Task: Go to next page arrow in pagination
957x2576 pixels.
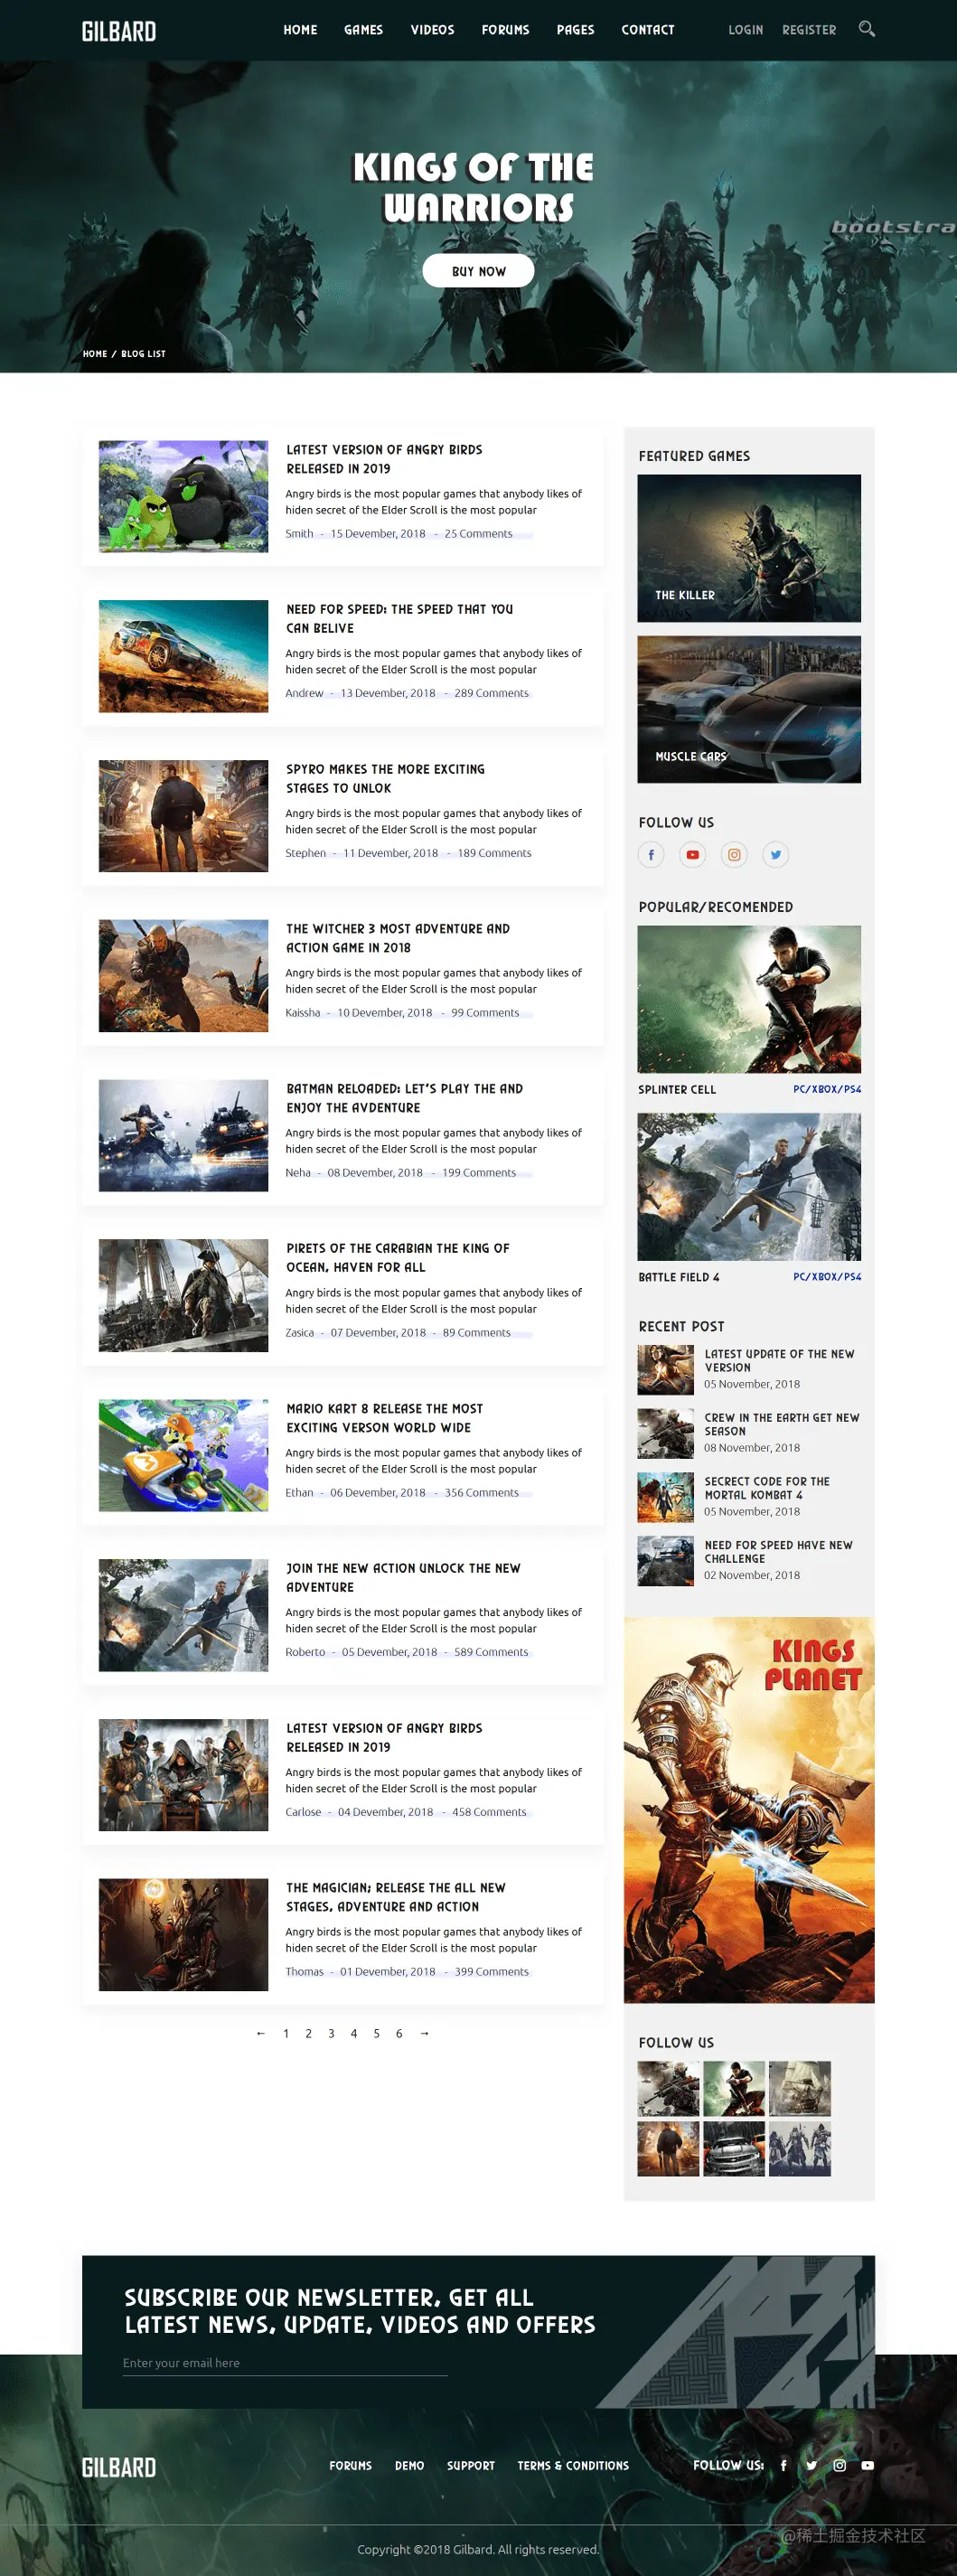Action: (424, 2033)
